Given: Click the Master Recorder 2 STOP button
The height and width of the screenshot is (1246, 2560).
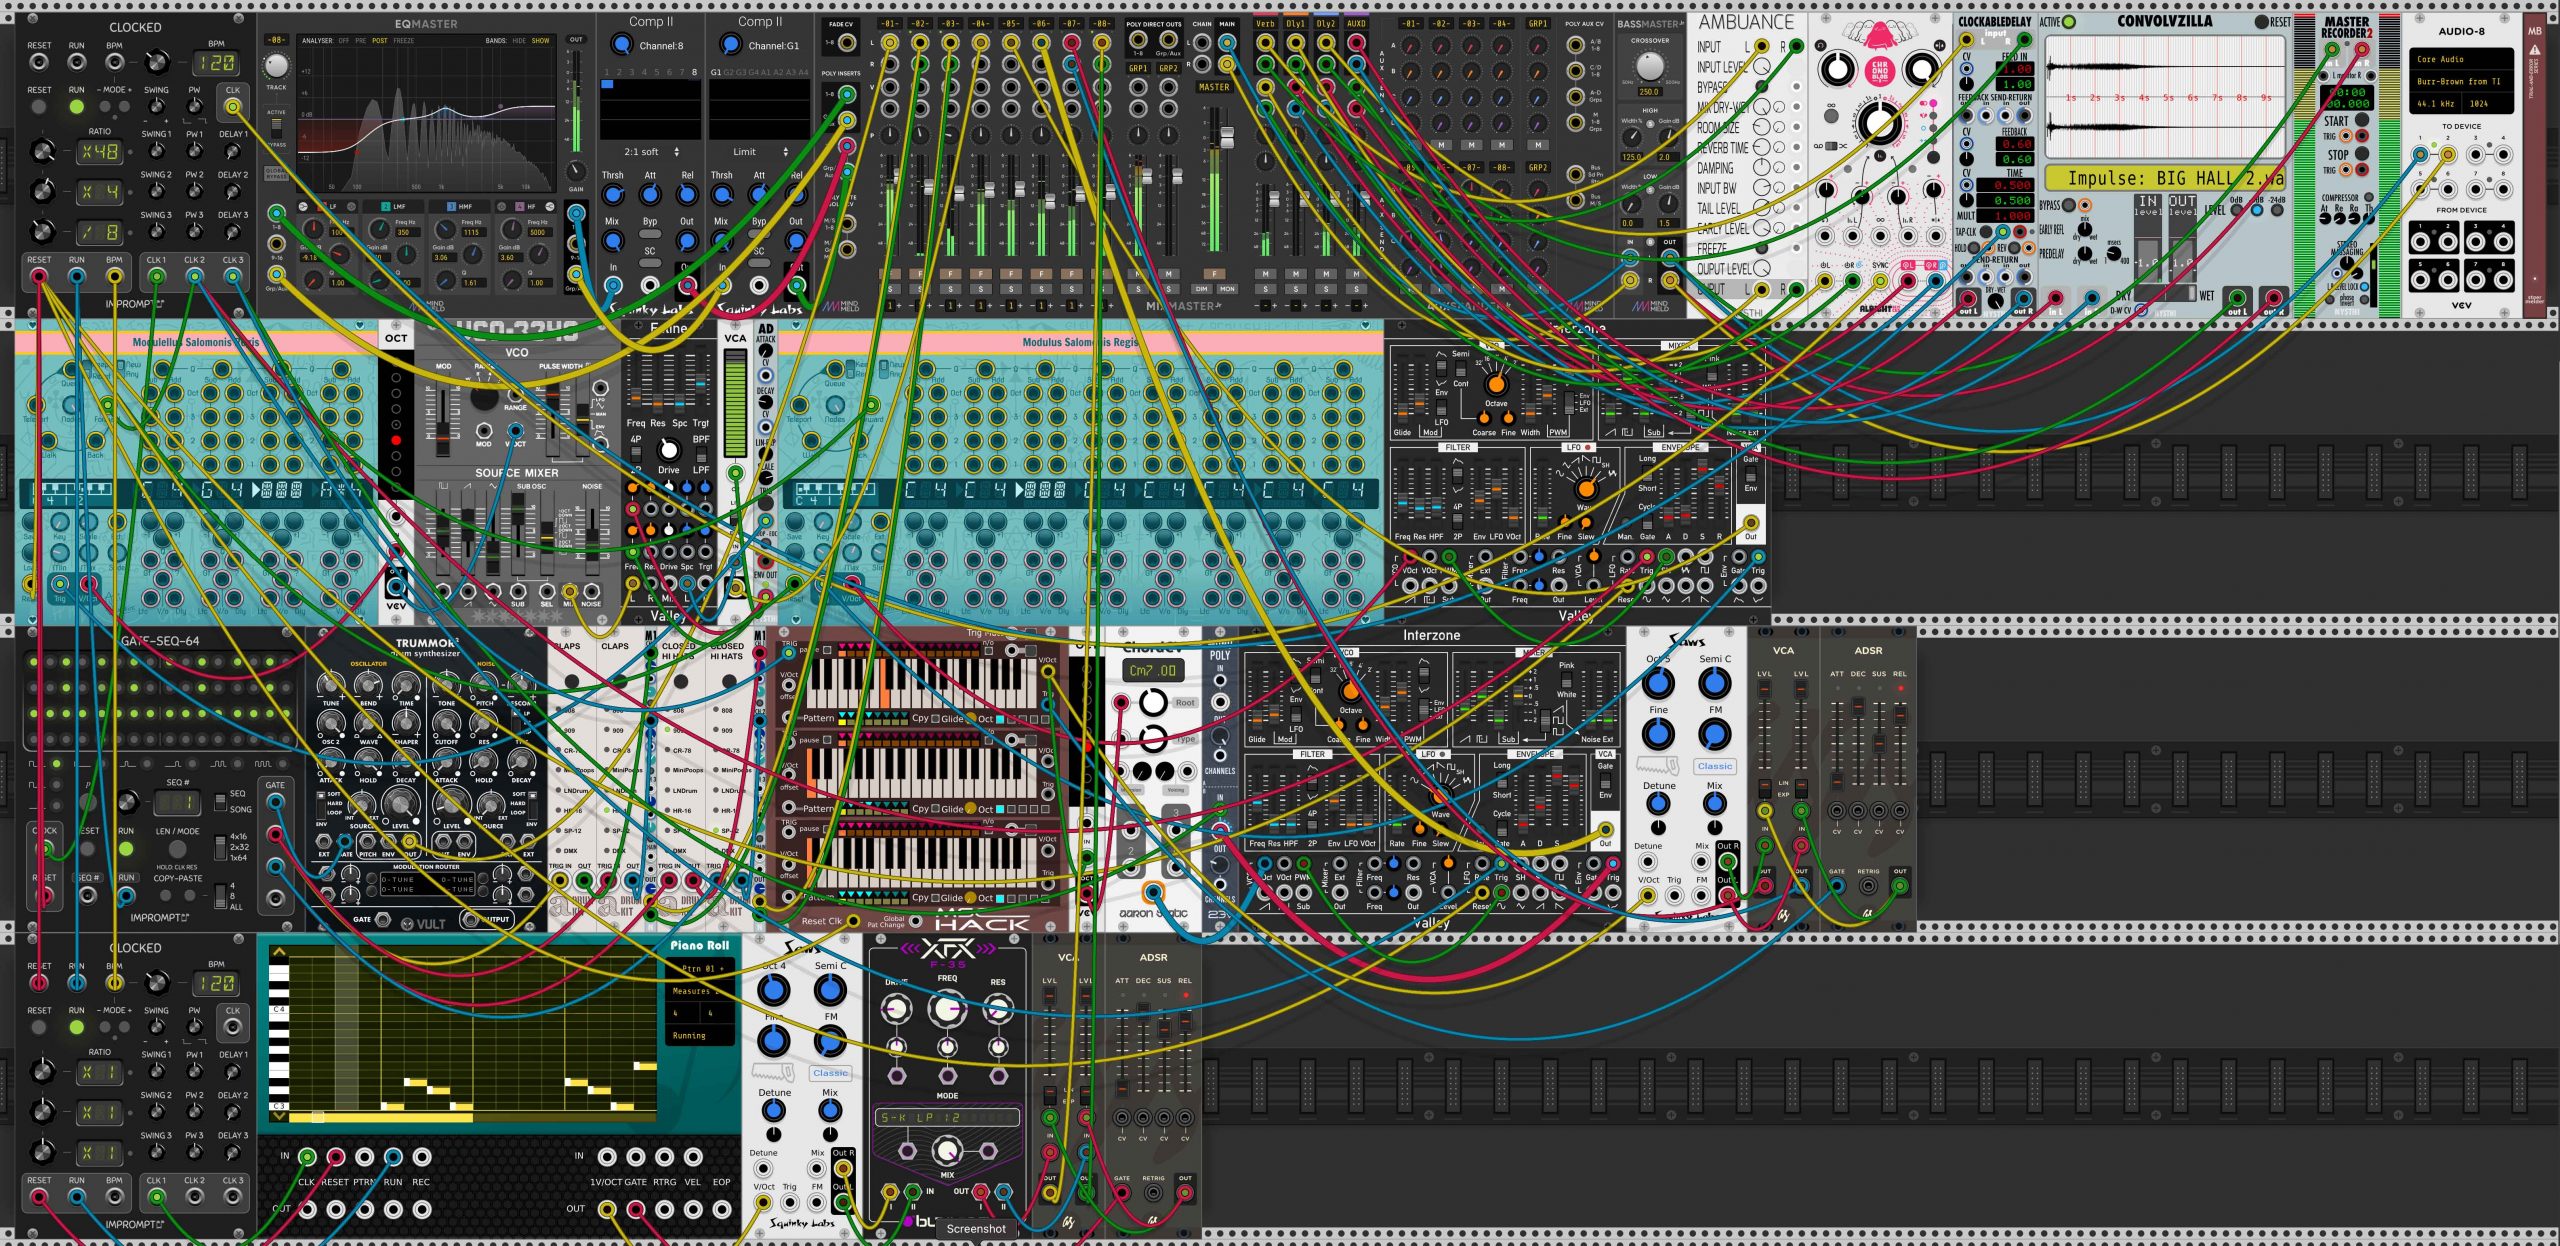Looking at the screenshot, I should click(x=2362, y=154).
